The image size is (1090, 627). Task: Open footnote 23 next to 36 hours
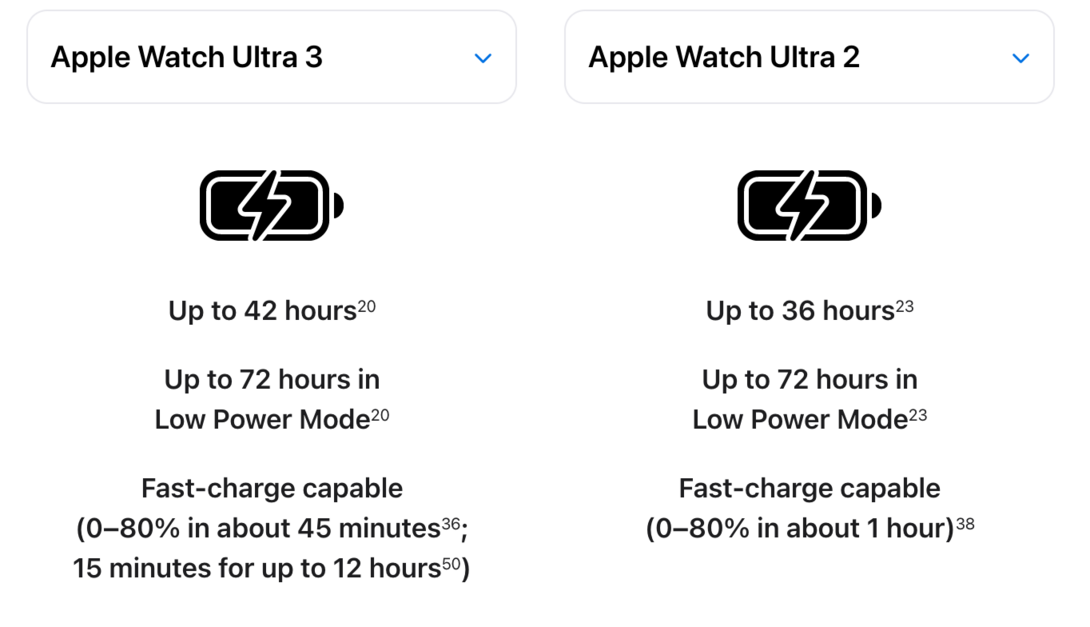[904, 306]
